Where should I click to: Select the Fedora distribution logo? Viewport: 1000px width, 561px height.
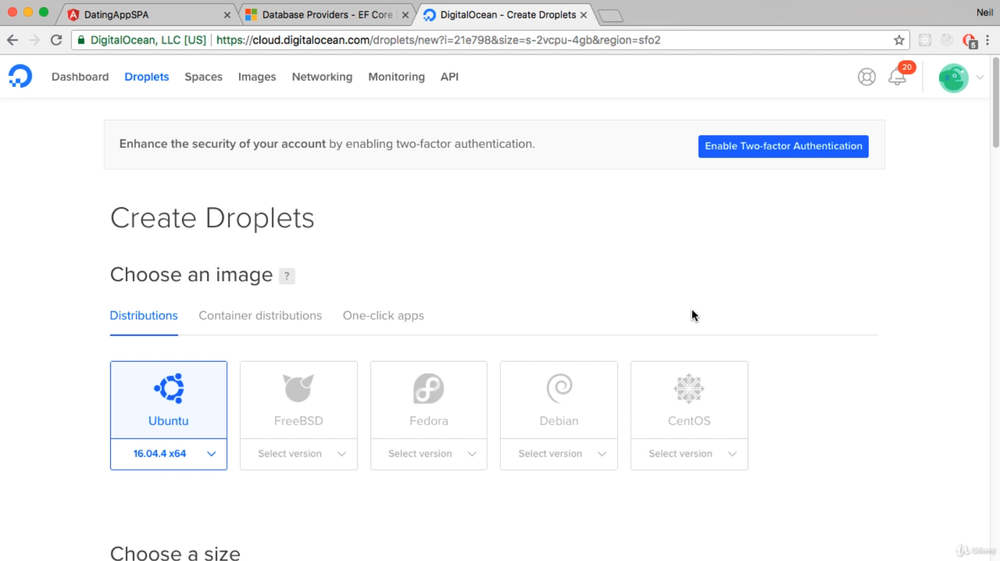429,388
